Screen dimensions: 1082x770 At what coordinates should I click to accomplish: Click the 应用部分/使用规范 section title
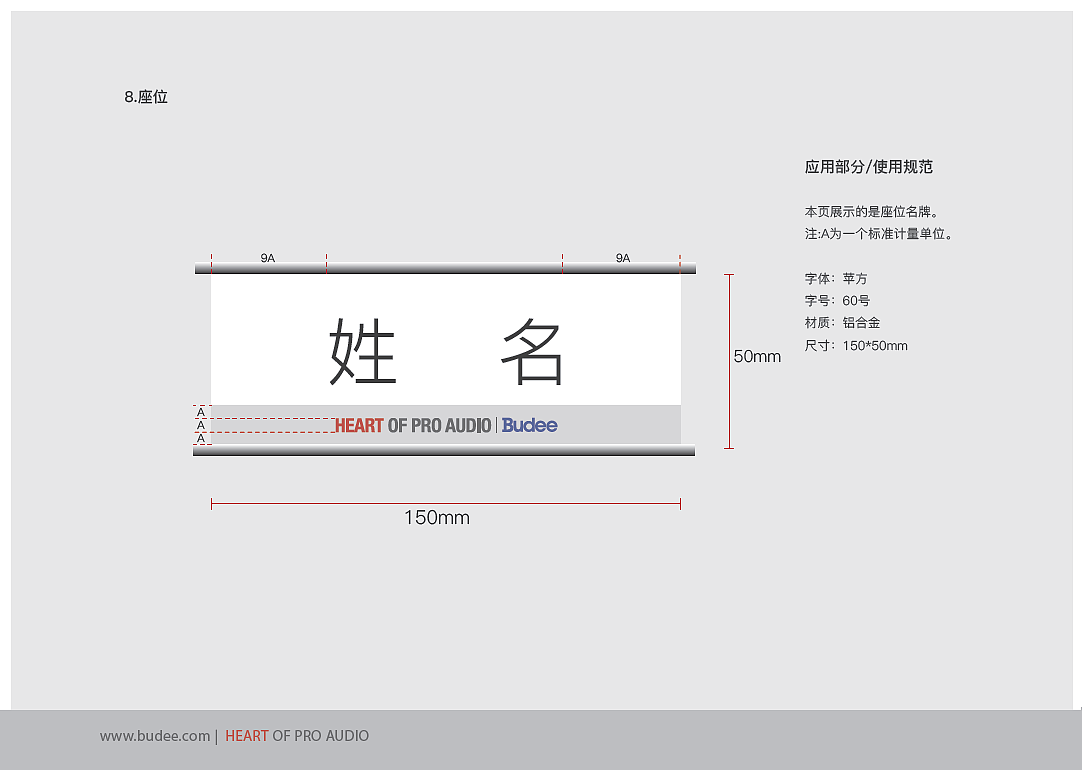pyautogui.click(x=870, y=167)
